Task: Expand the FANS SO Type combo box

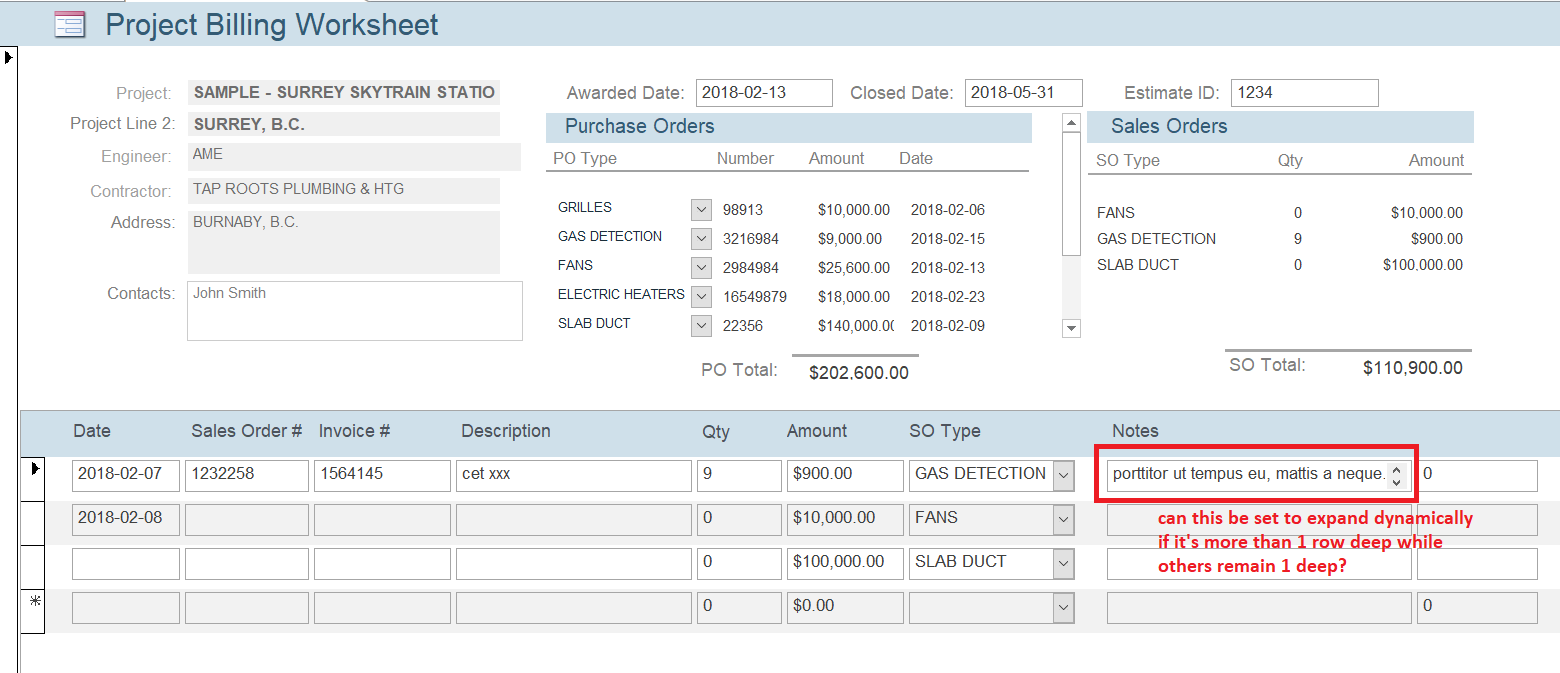Action: coord(1063,519)
